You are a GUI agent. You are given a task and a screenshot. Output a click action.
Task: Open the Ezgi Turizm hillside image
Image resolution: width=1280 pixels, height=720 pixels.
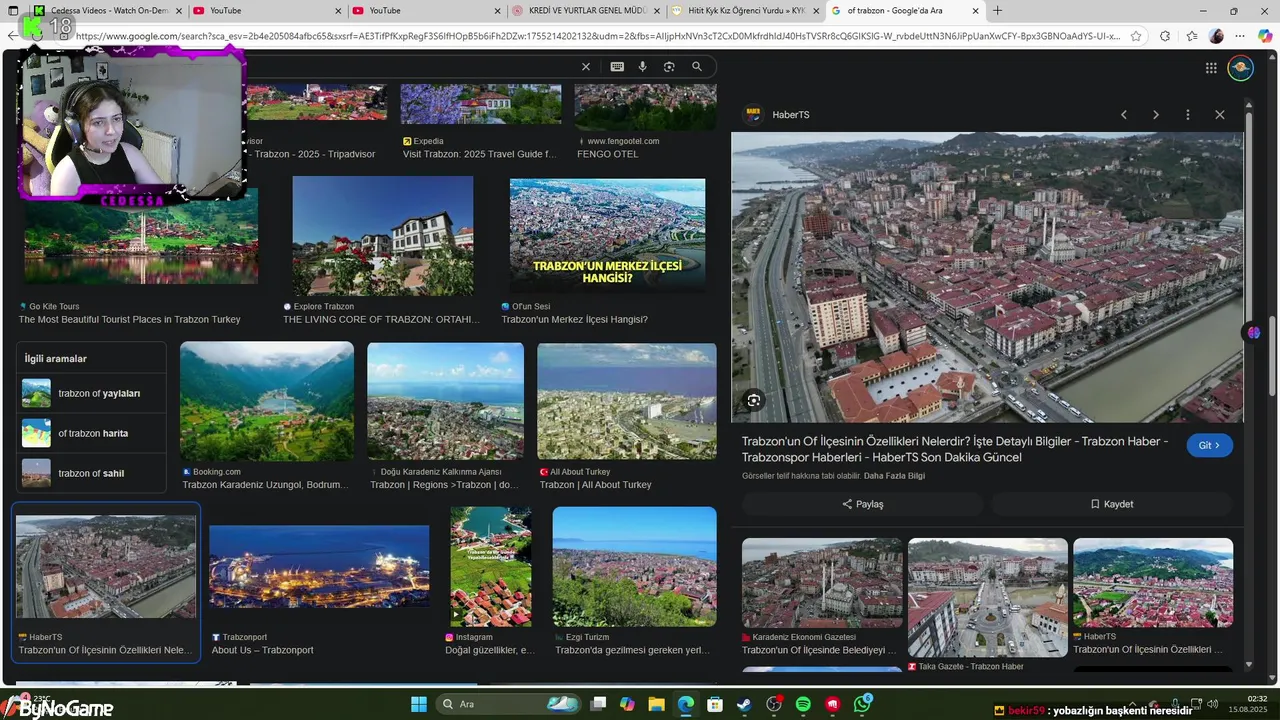coord(634,567)
